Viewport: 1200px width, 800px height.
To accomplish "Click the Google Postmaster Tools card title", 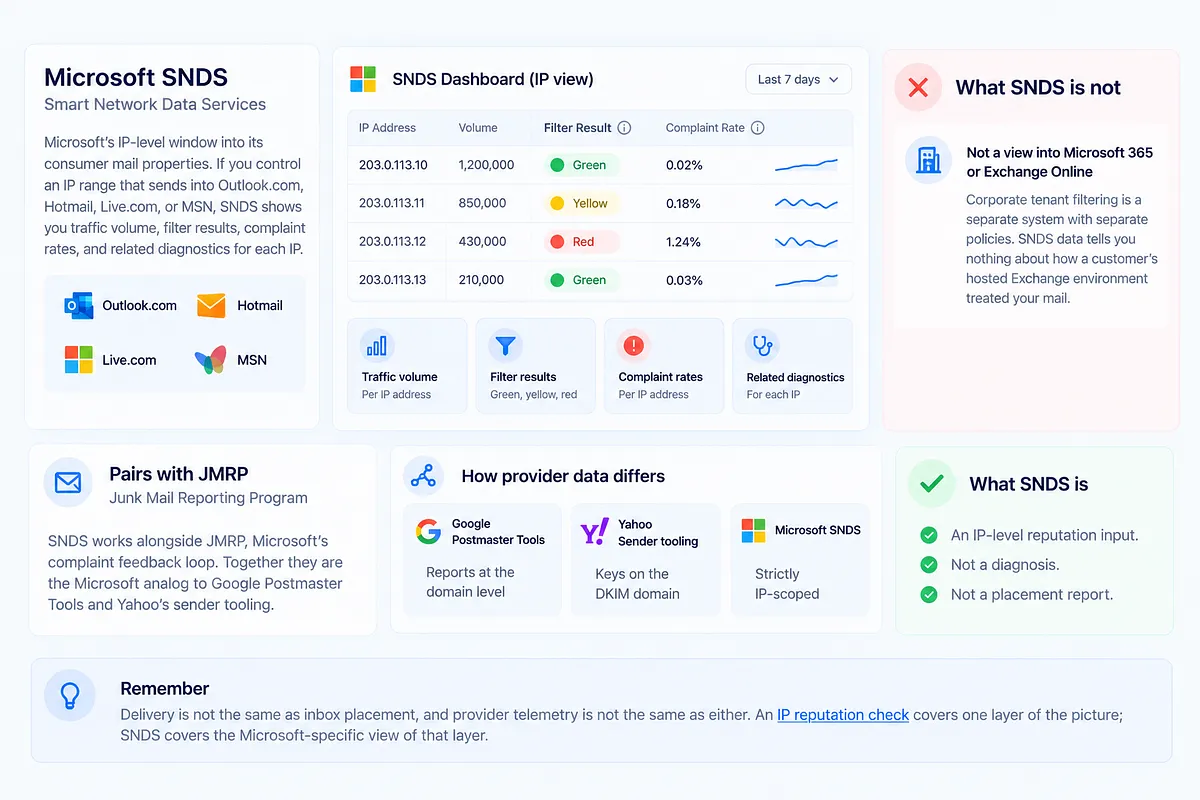I will [x=498, y=531].
